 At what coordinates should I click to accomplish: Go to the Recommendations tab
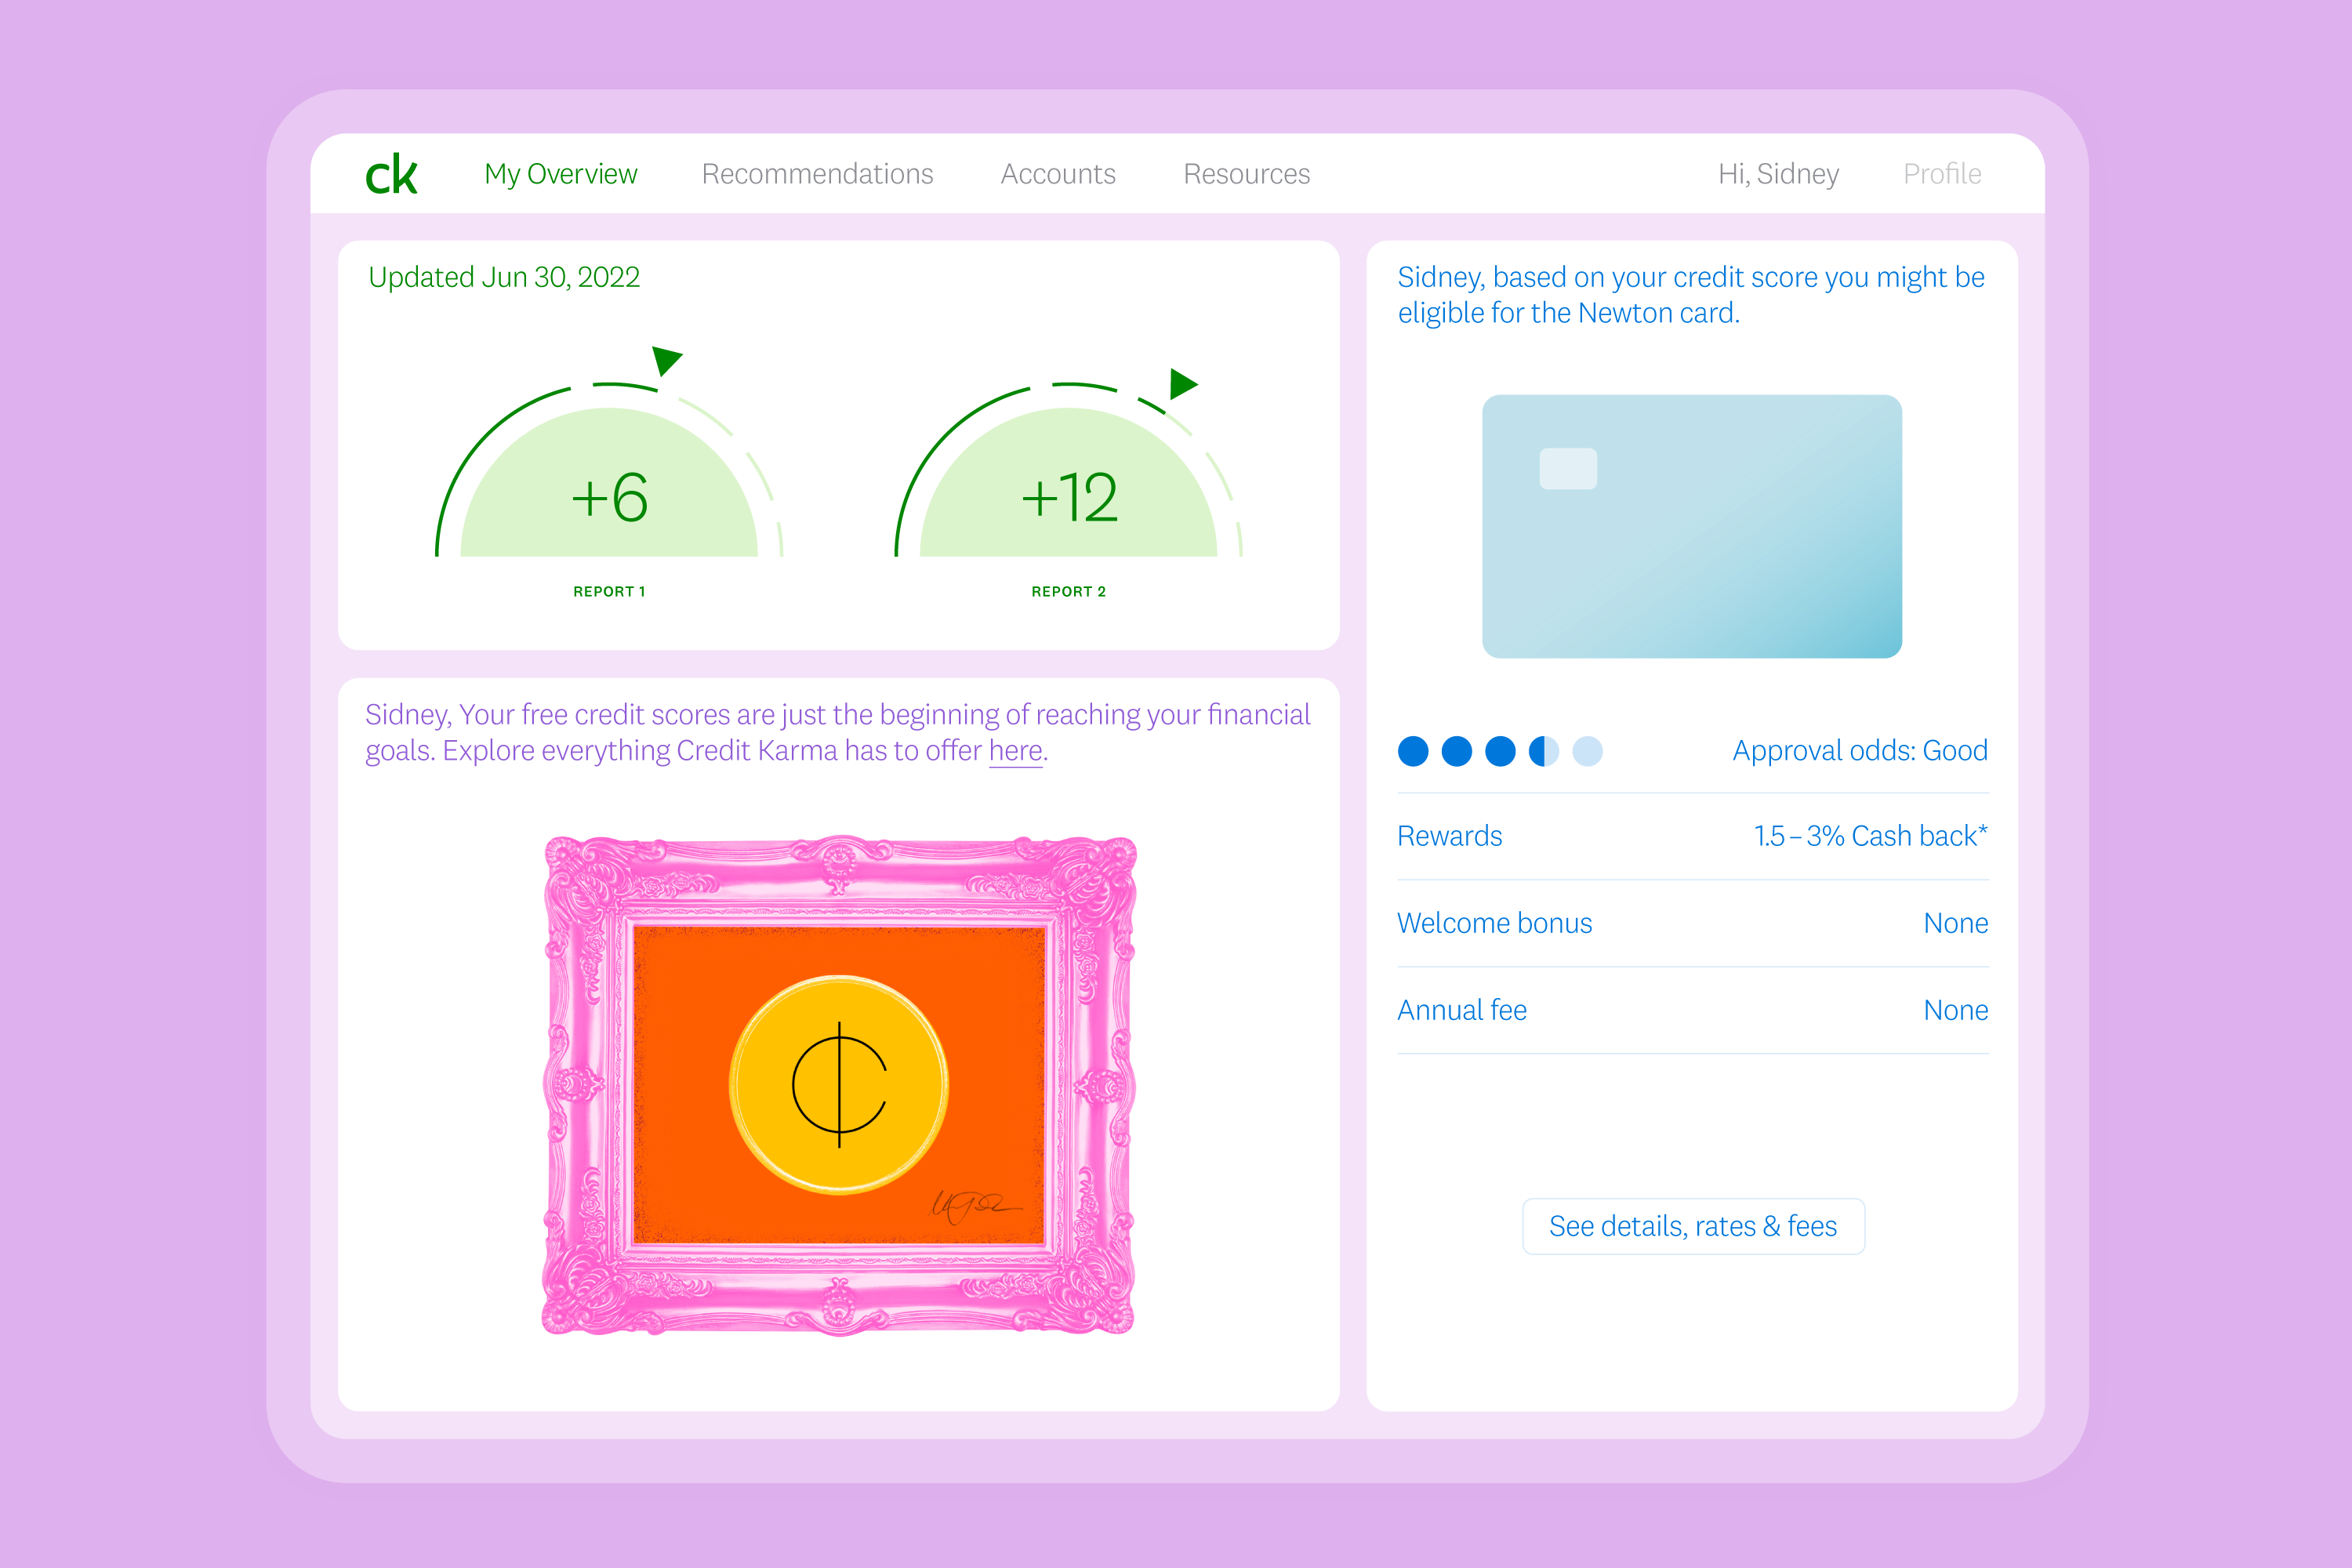[817, 174]
